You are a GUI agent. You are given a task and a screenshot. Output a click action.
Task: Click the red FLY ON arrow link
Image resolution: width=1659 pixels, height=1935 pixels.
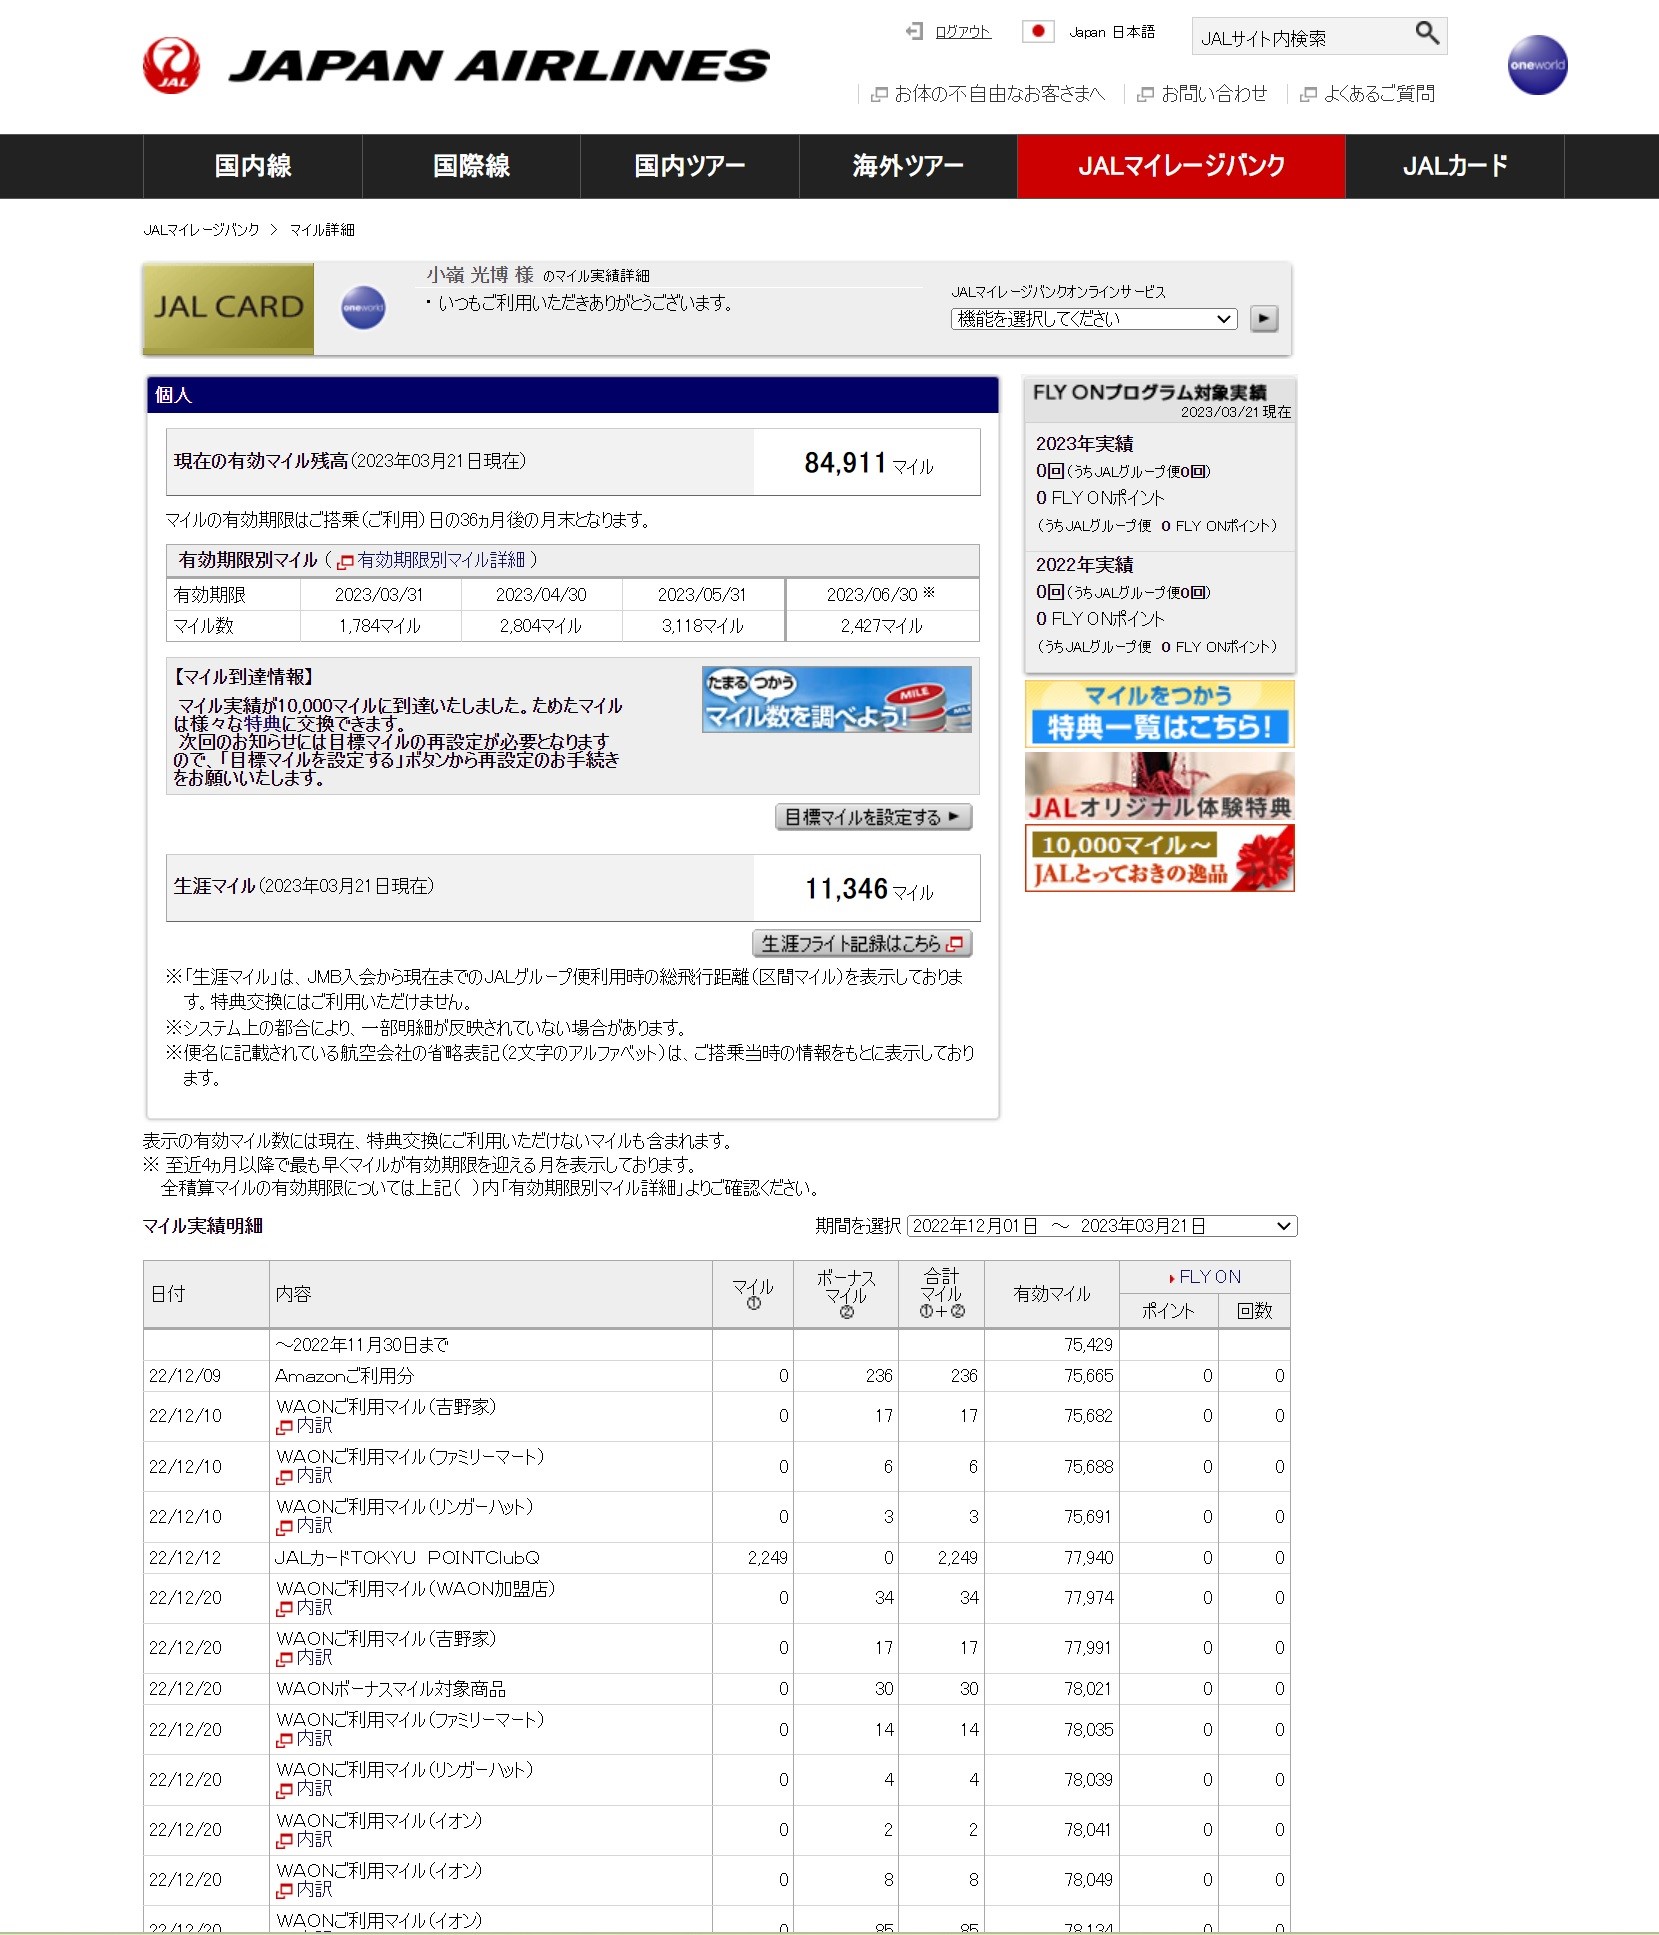1205,1277
